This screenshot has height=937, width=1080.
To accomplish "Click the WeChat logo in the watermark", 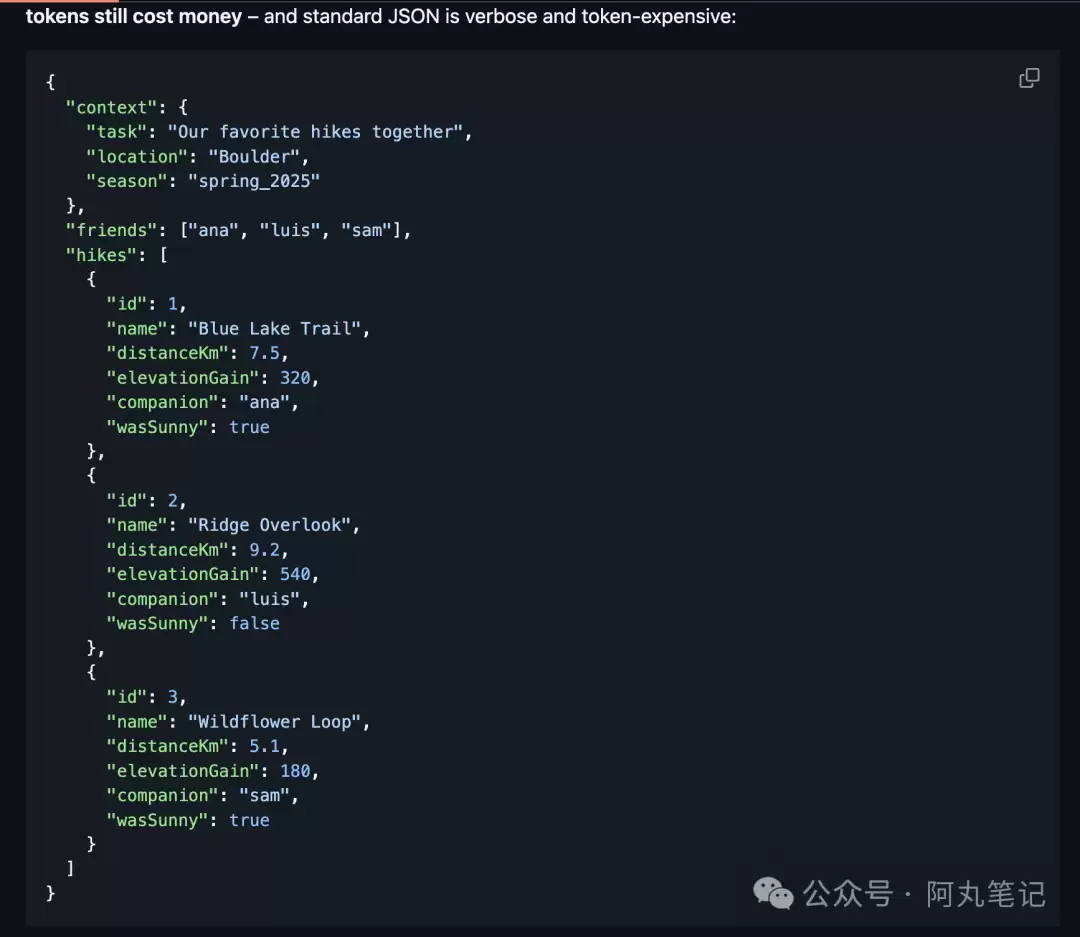I will pos(773,893).
